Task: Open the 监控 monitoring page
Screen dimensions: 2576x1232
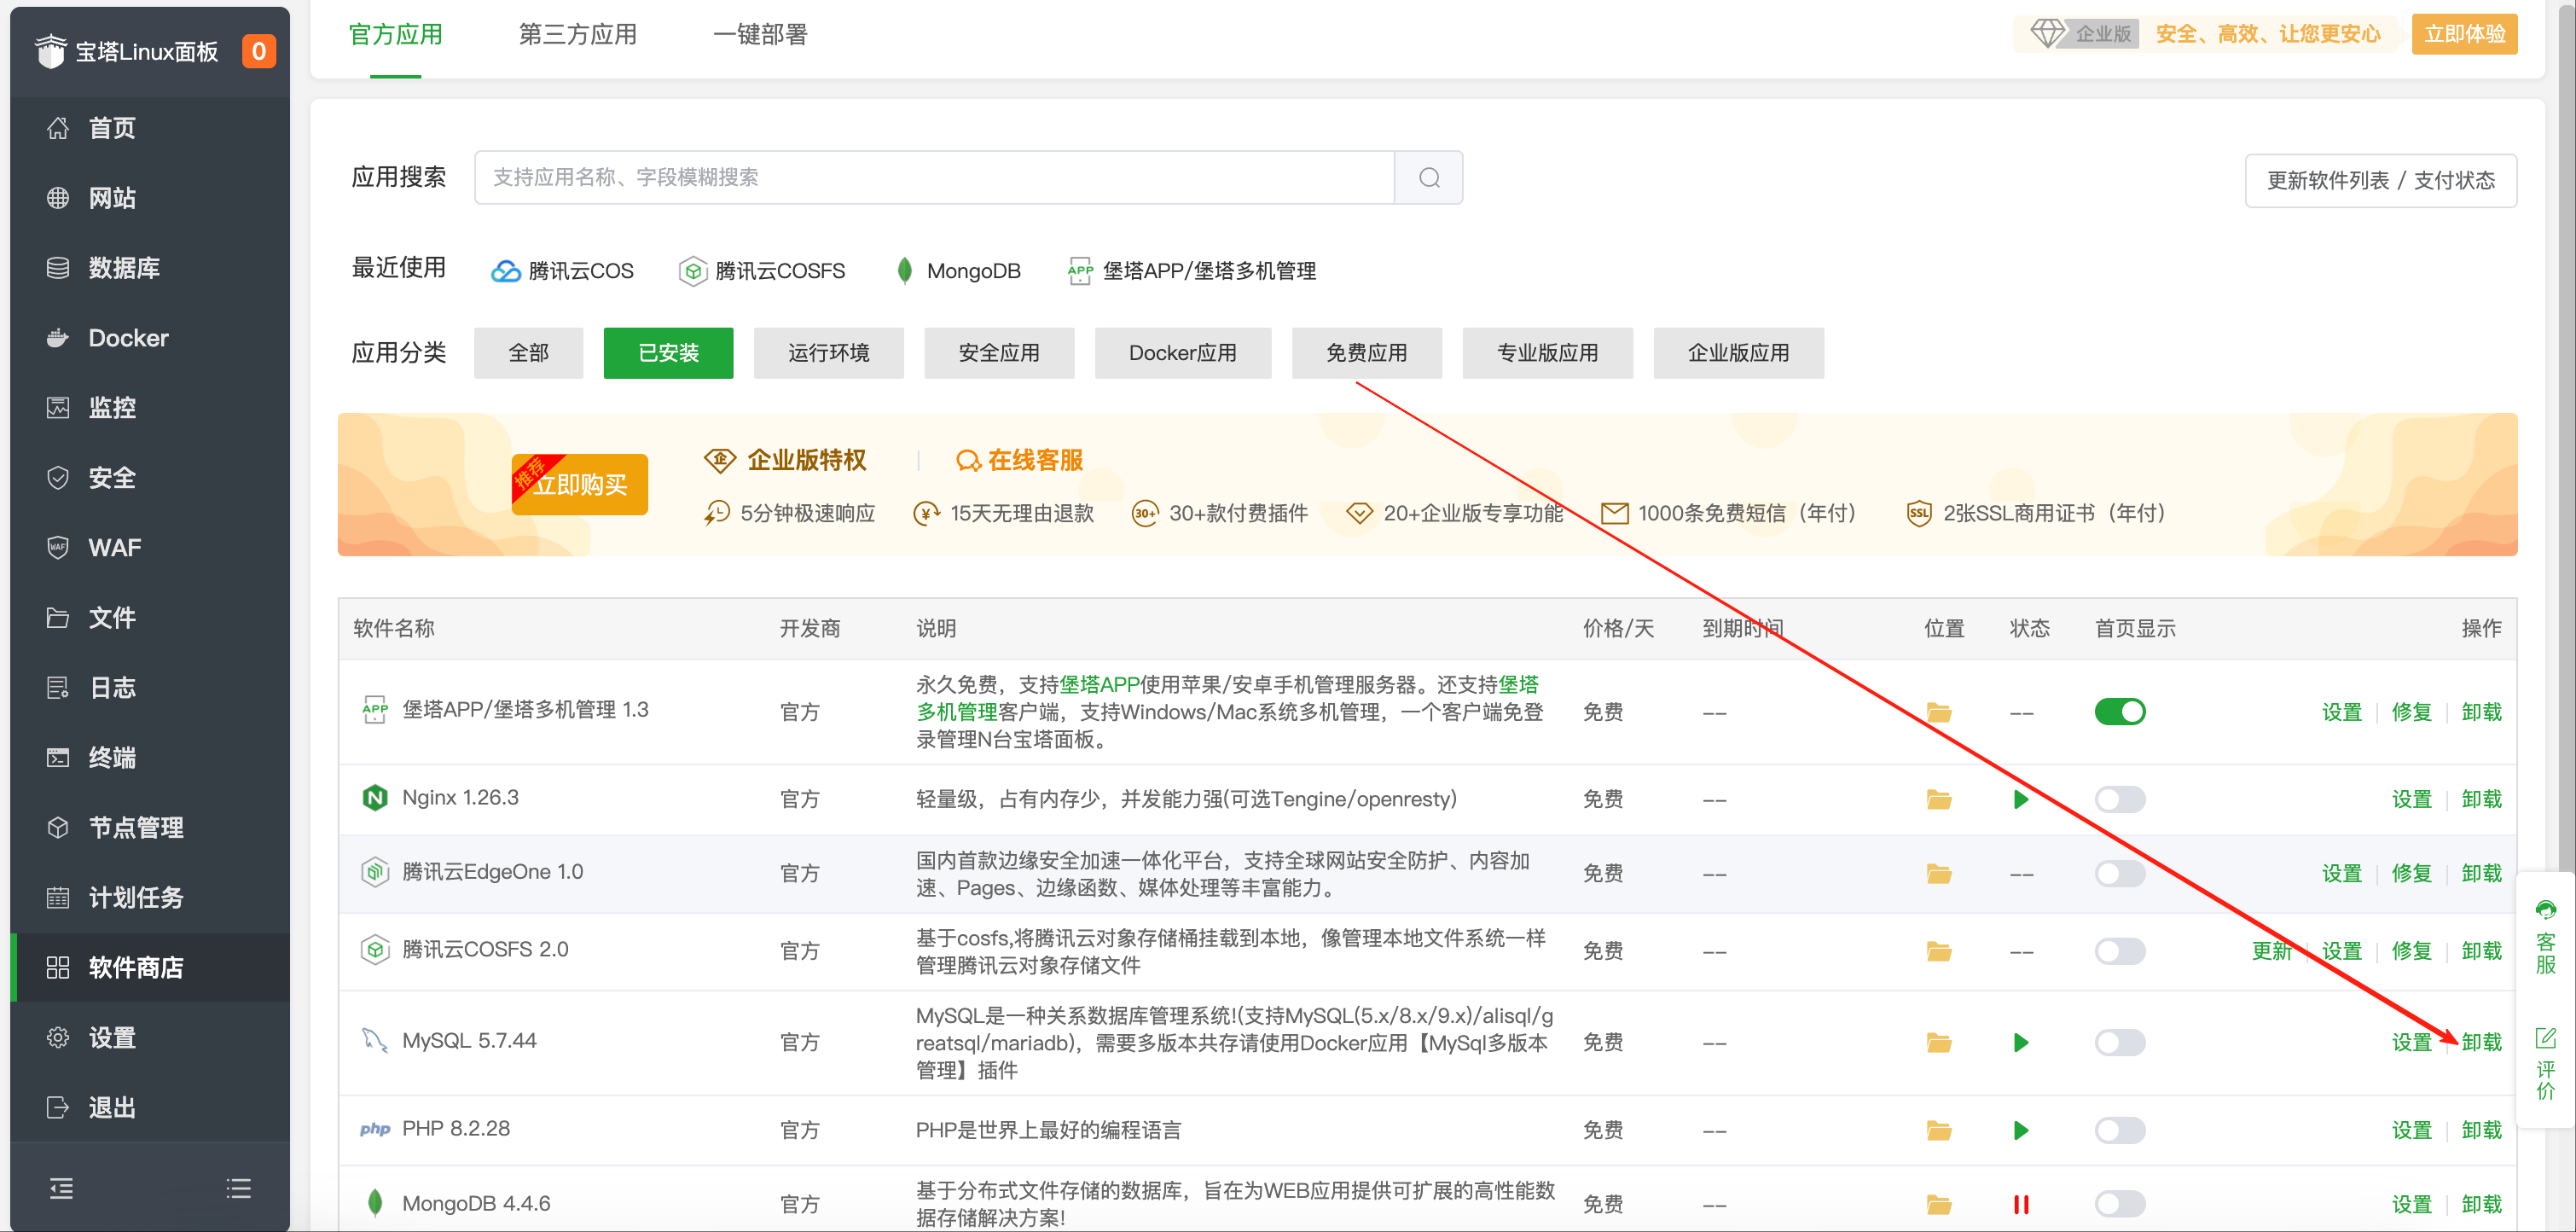Action: click(112, 407)
